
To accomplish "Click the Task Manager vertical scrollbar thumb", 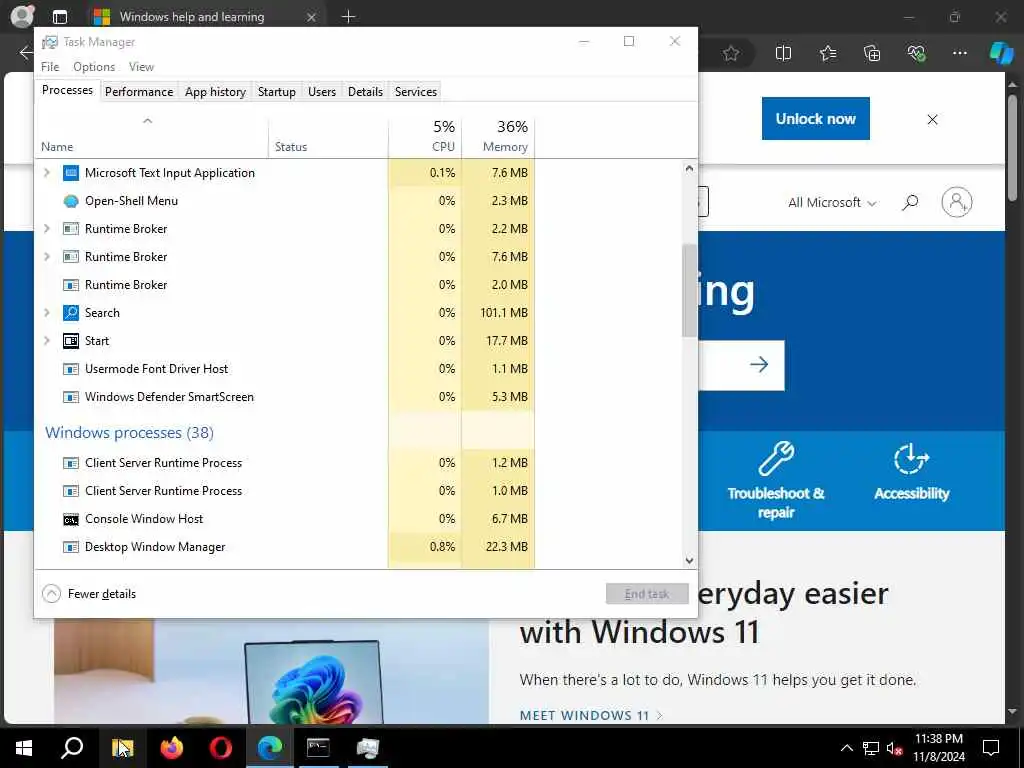I will click(x=690, y=291).
